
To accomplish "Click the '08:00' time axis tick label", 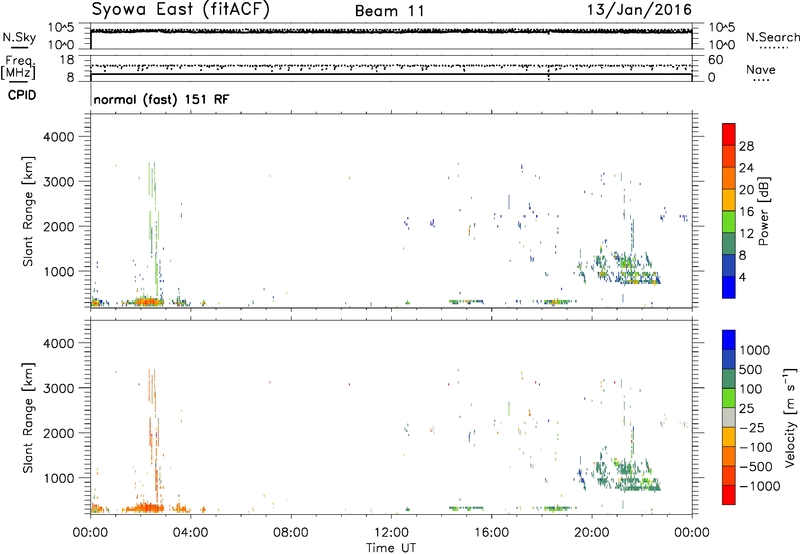I will tap(291, 533).
